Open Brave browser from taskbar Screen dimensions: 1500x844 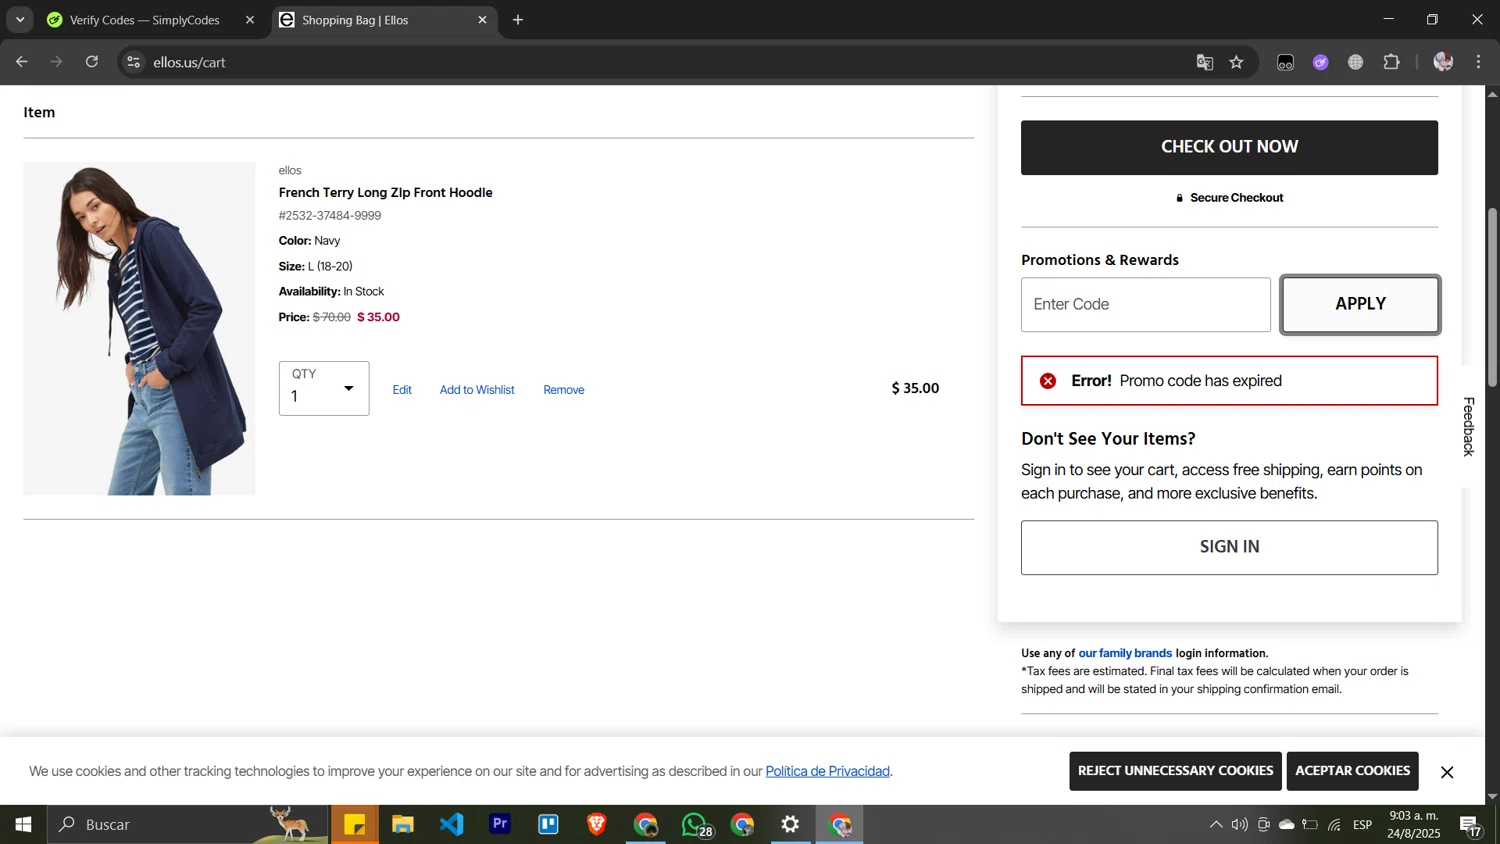pyautogui.click(x=597, y=825)
